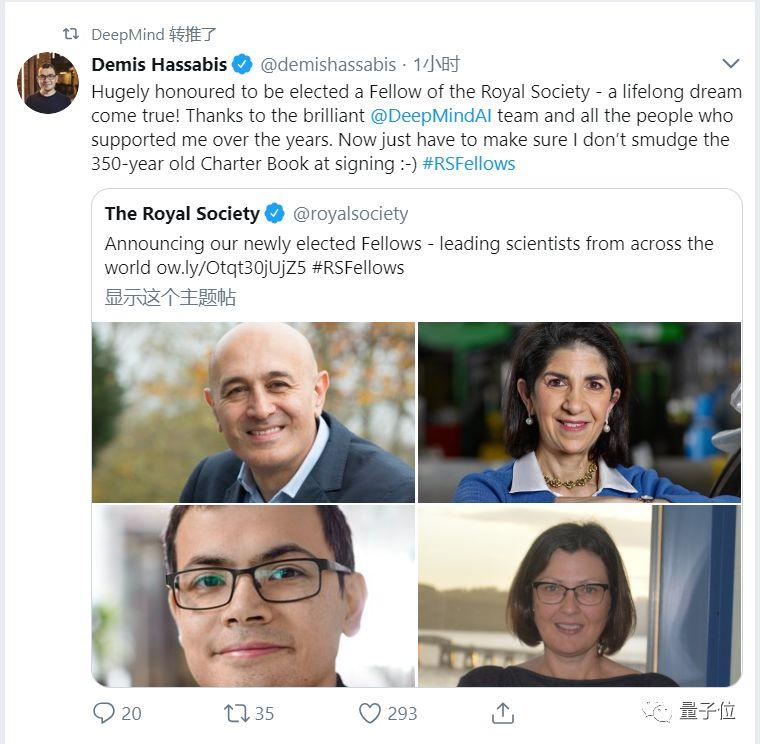Viewport: 760px width, 744px height.
Task: Click the reply speech bubble icon
Action: [x=104, y=712]
